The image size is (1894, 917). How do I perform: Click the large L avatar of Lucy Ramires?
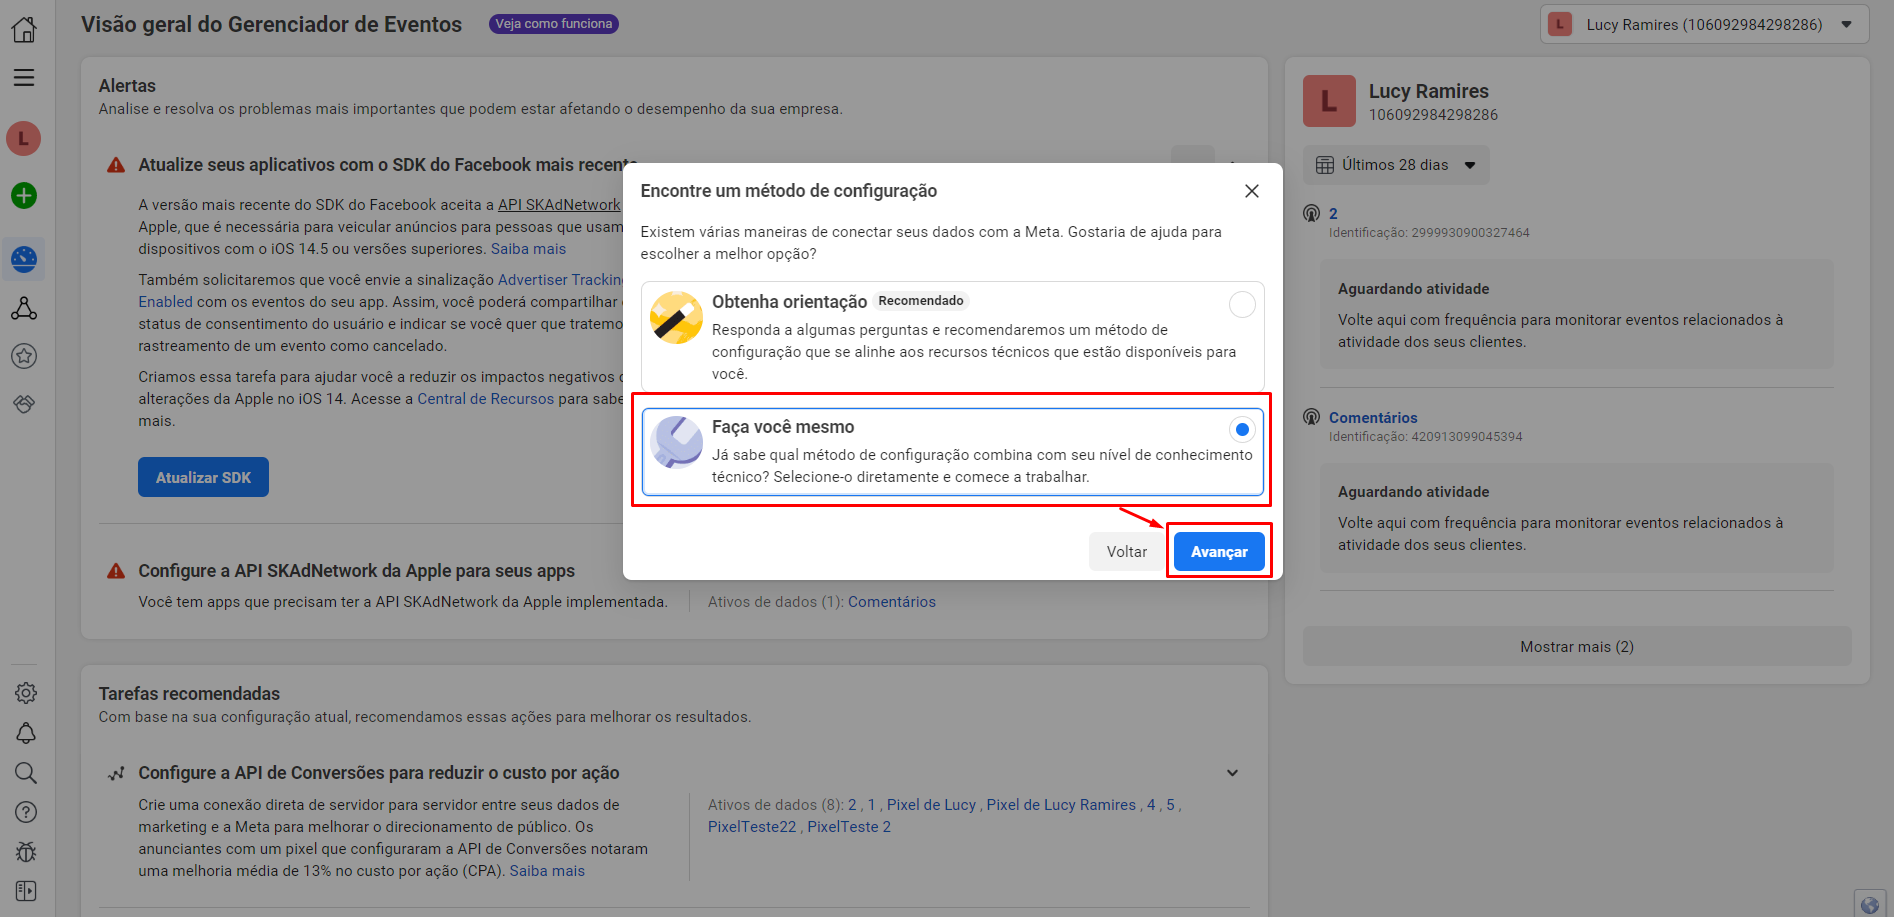pyautogui.click(x=1329, y=101)
